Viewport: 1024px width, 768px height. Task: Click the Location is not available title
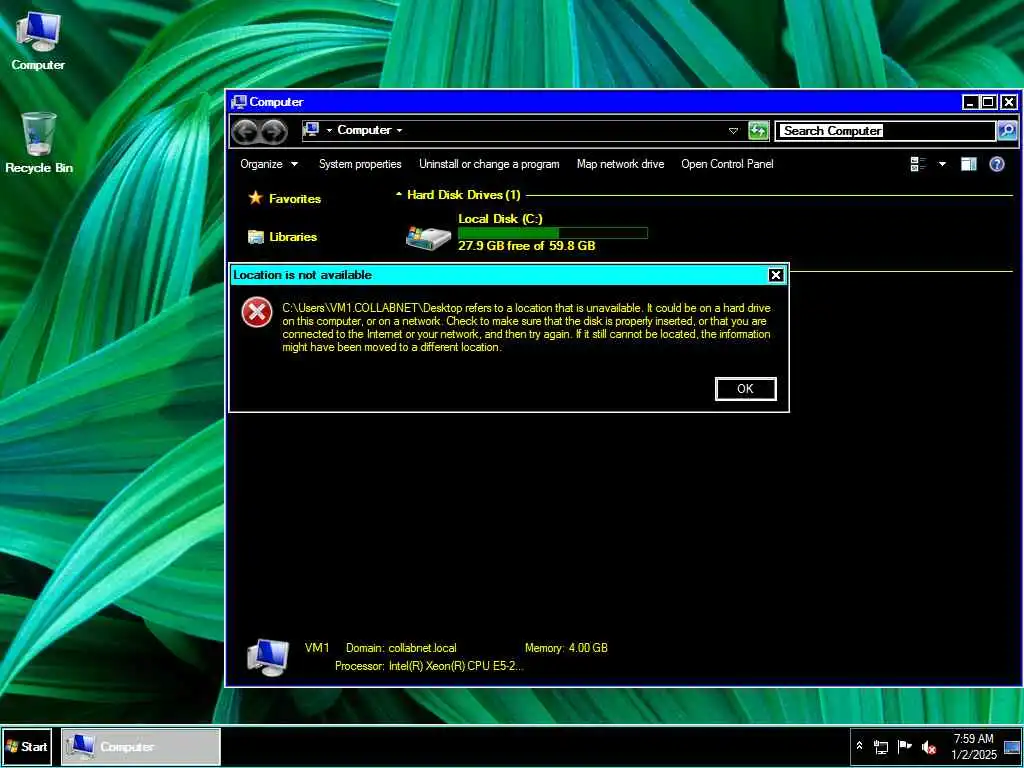(302, 275)
